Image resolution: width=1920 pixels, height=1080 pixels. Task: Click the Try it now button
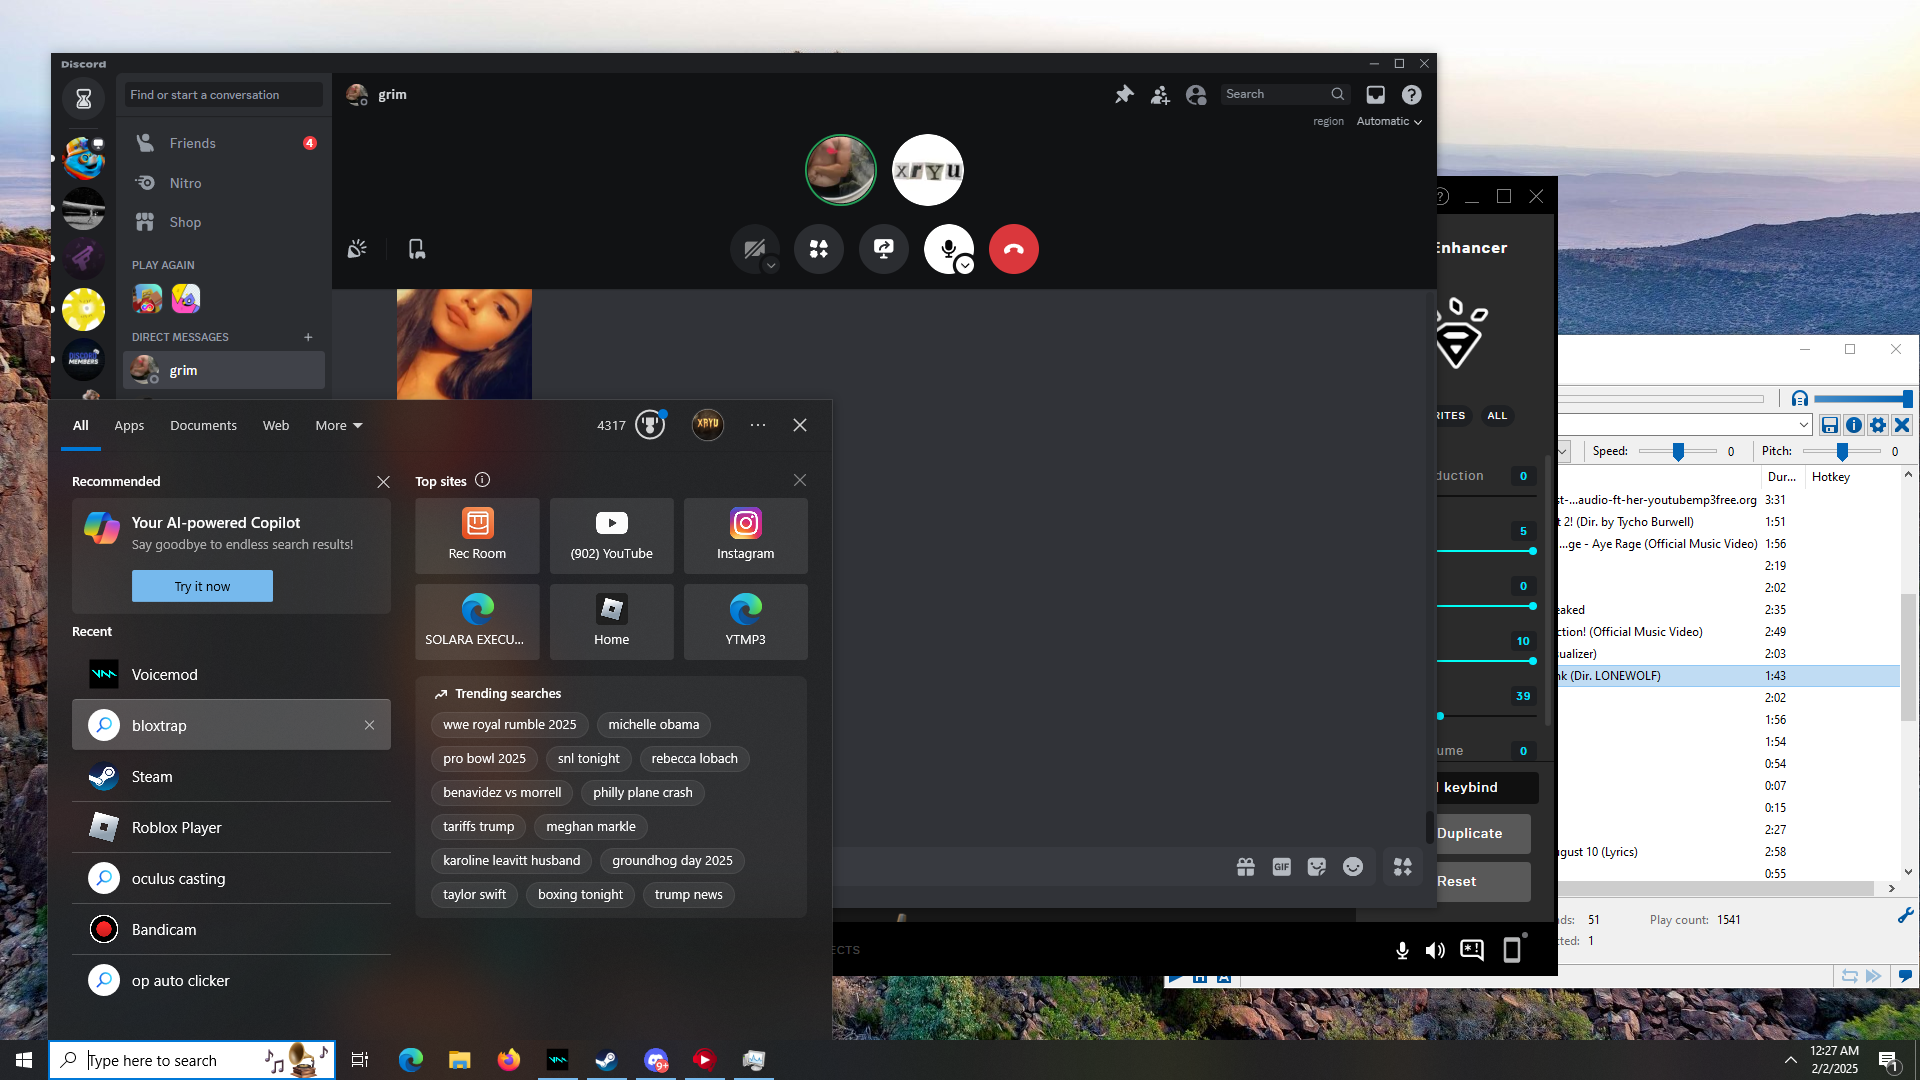click(202, 586)
